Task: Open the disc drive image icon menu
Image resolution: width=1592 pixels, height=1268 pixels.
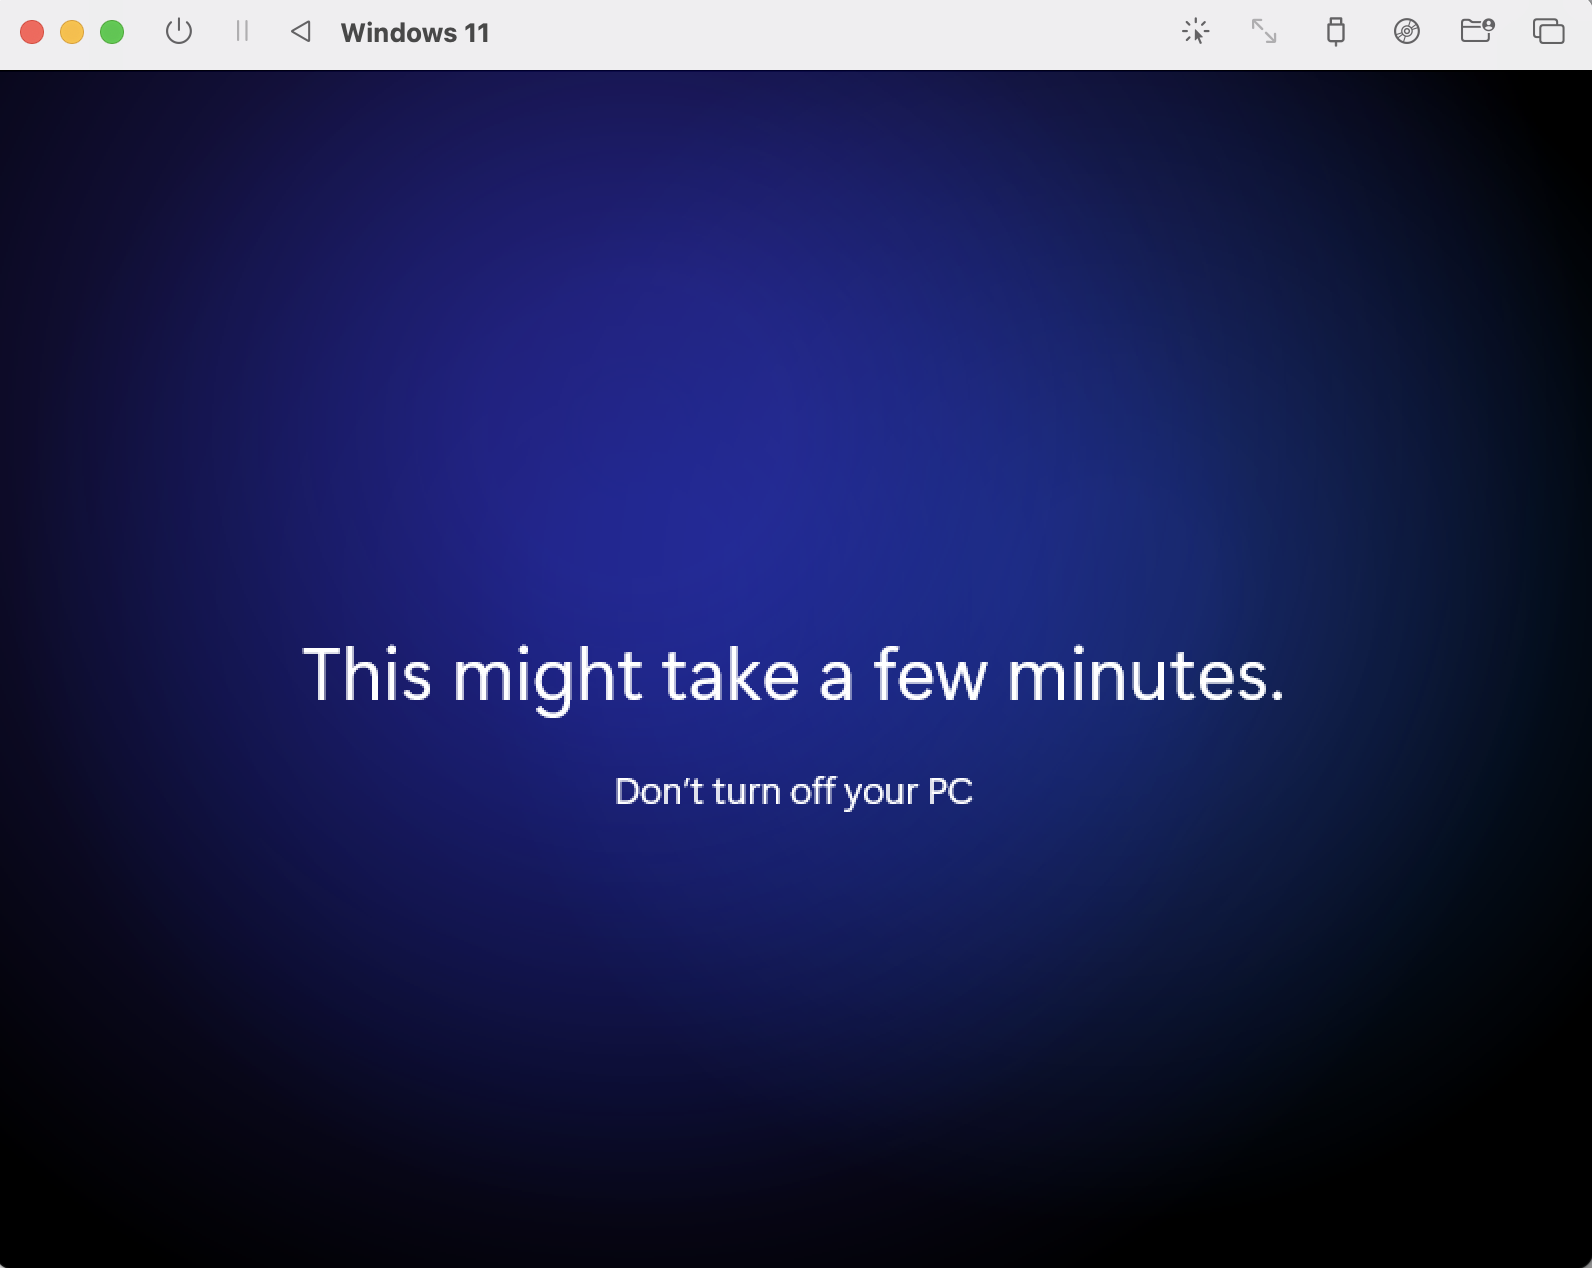Action: tap(1407, 32)
